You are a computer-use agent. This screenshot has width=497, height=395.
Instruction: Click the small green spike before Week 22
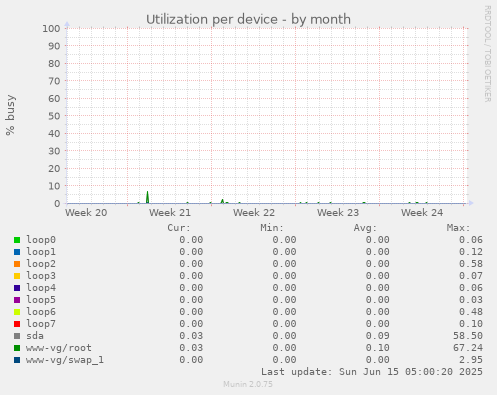223,201
